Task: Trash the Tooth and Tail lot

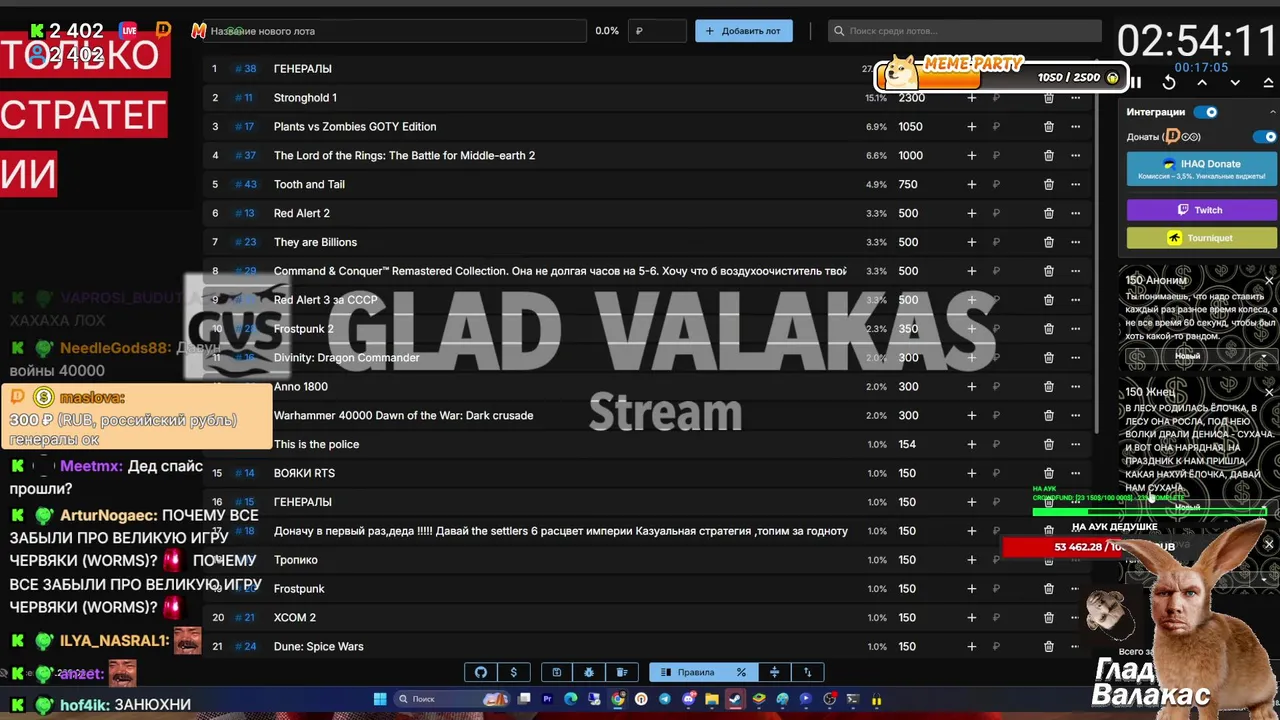Action: coord(1048,184)
